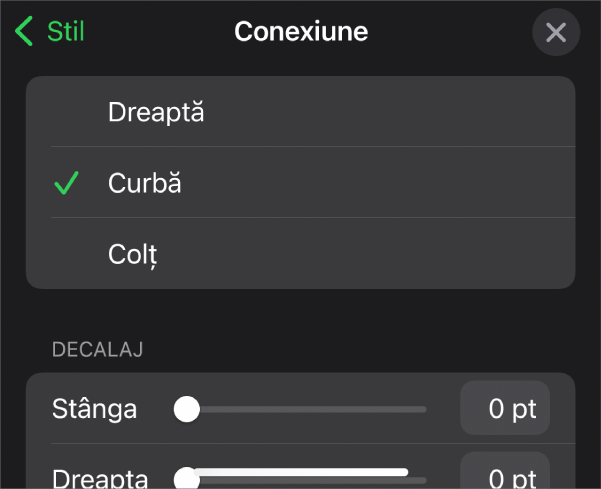Choose the Curbă connection option
Viewport: 601px width, 489px height.
point(145,184)
